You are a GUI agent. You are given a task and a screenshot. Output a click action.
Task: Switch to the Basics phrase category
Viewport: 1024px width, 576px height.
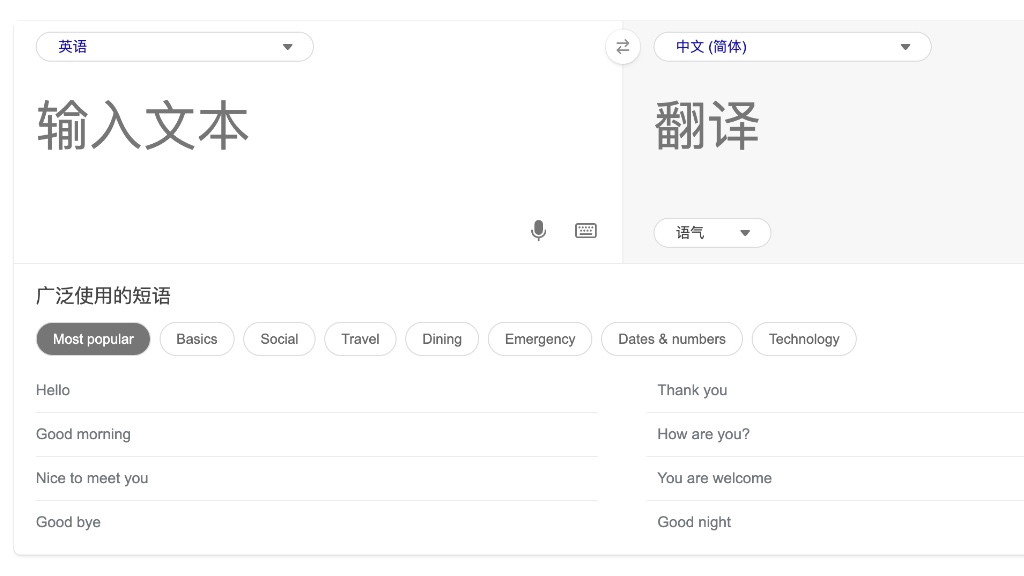click(196, 339)
